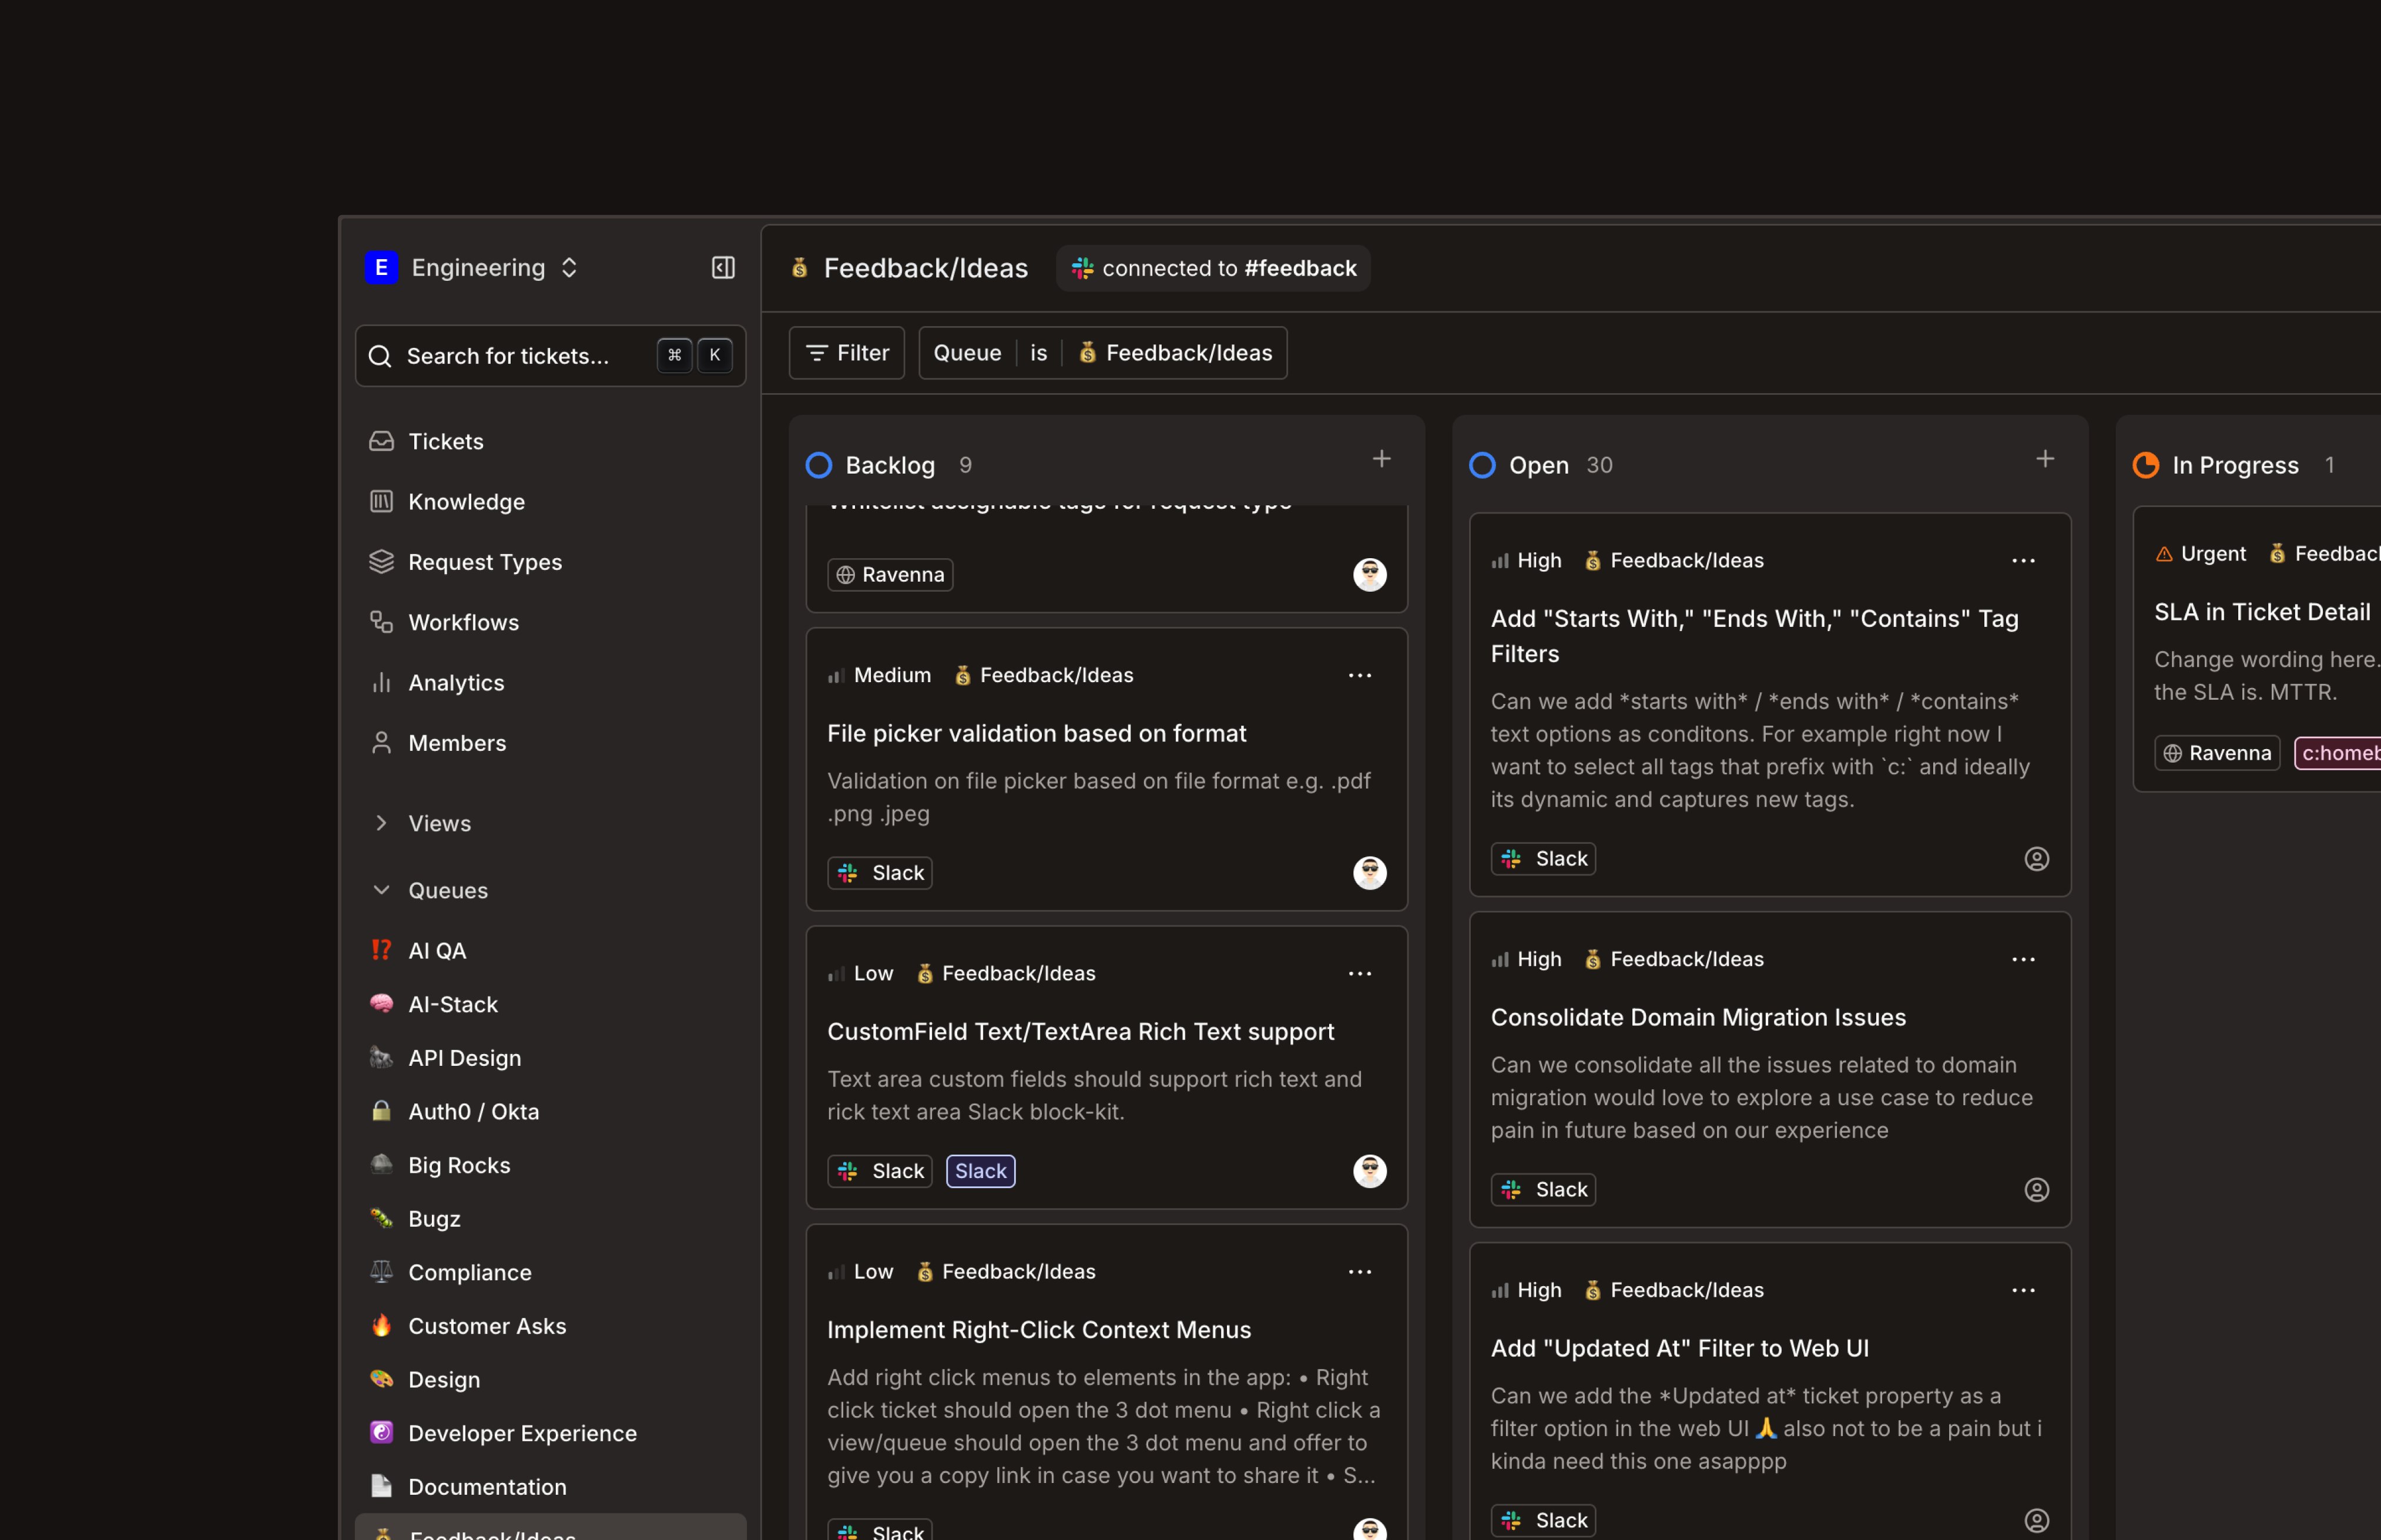Image resolution: width=2381 pixels, height=1540 pixels.
Task: Click the Workflows sidebar icon
Action: tap(381, 622)
